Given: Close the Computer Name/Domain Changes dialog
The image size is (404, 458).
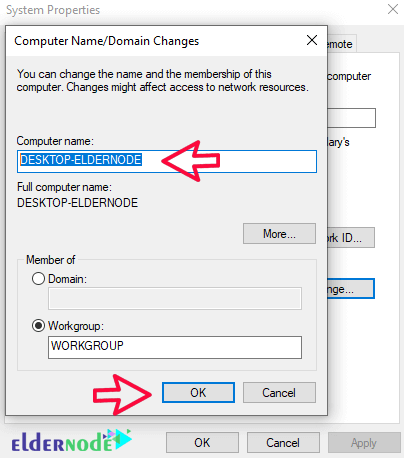Looking at the screenshot, I should tap(312, 40).
